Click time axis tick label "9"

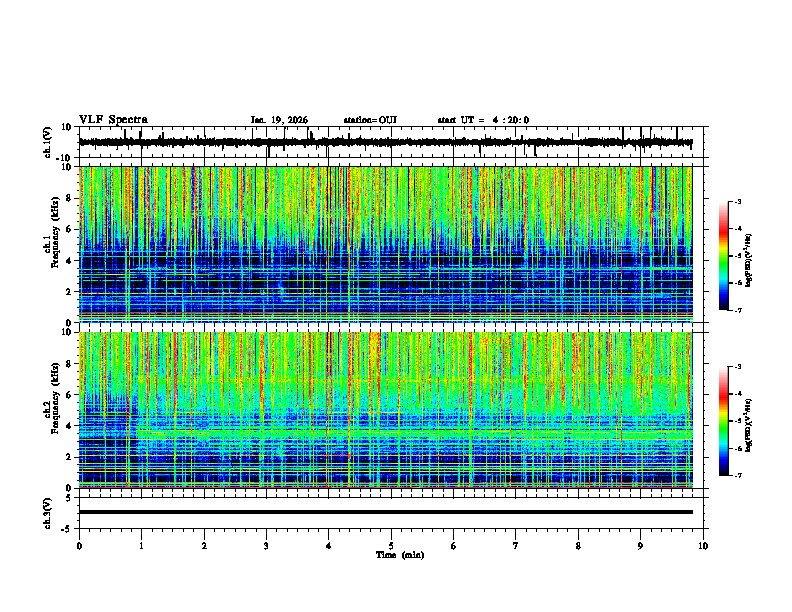640,546
